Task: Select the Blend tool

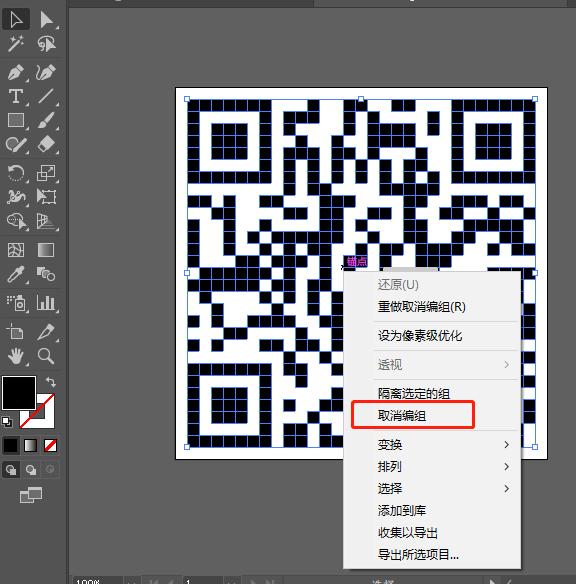Action: pos(46,274)
